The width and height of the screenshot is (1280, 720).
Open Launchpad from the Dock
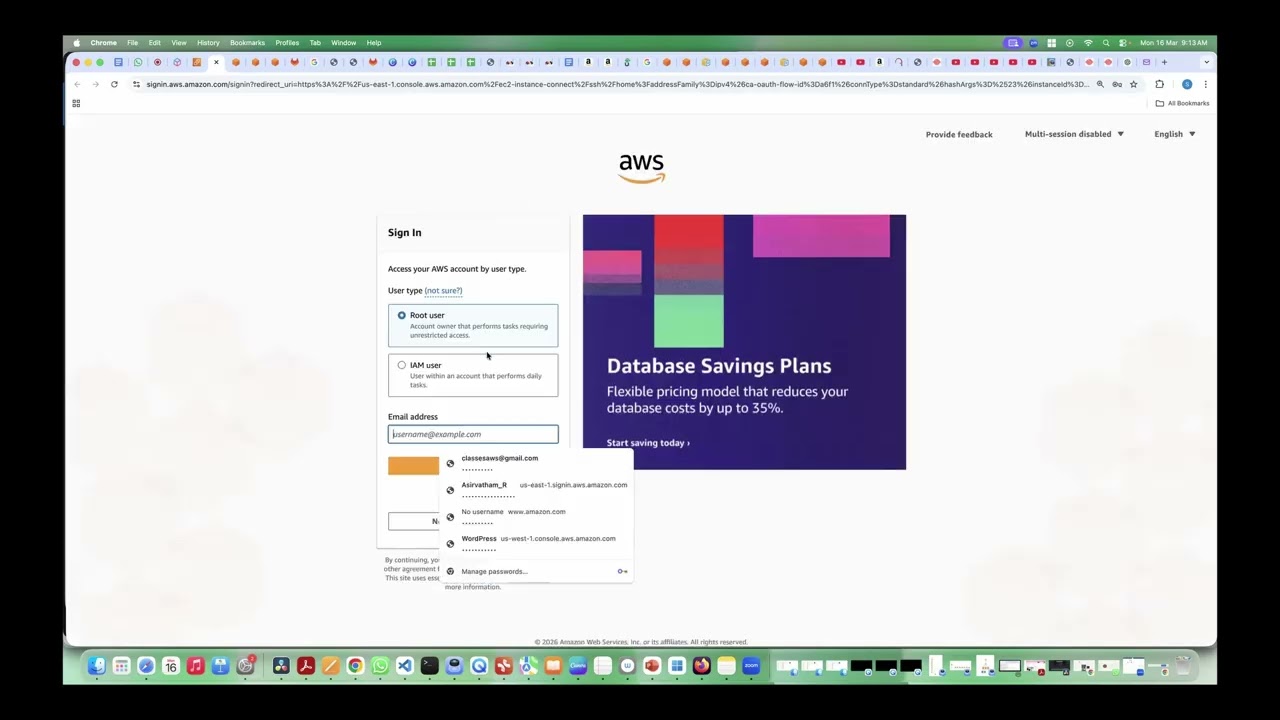(121, 666)
